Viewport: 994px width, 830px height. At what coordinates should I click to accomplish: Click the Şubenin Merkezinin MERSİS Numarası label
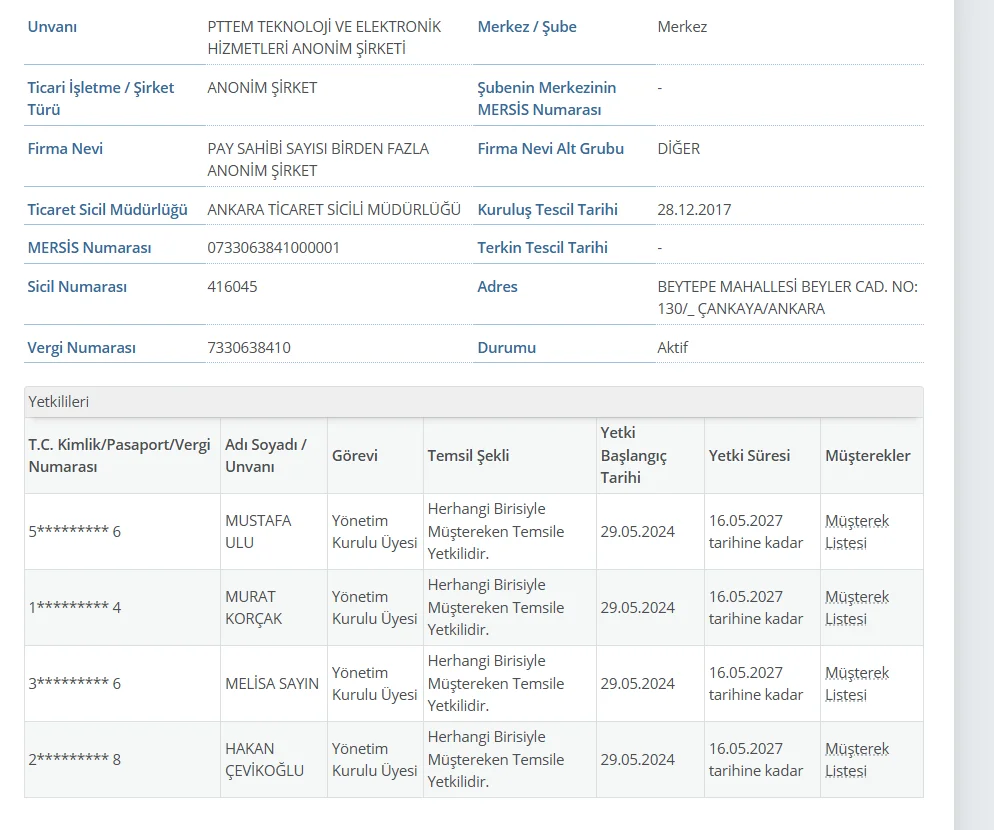(x=546, y=98)
